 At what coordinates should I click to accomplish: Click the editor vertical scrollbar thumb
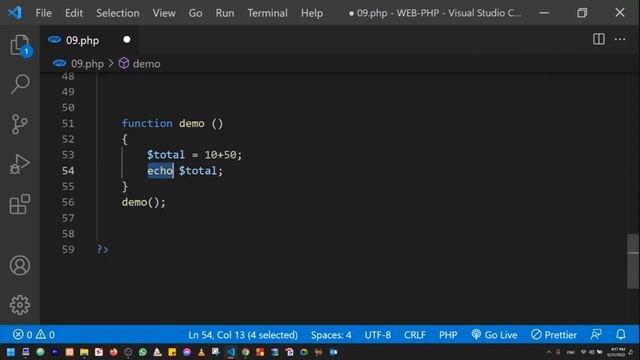coord(633,261)
